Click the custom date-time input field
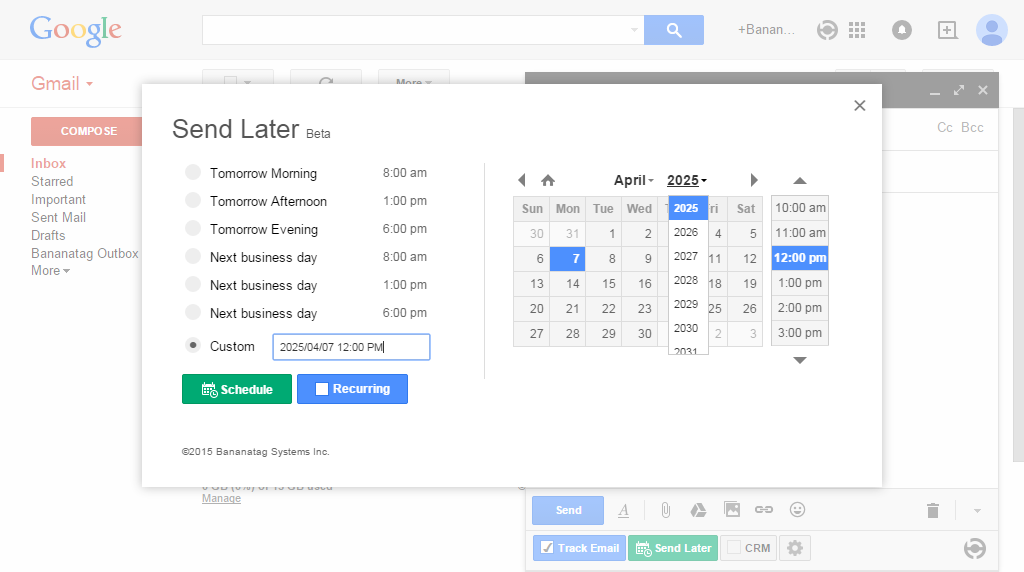The width and height of the screenshot is (1024, 572). click(x=351, y=347)
